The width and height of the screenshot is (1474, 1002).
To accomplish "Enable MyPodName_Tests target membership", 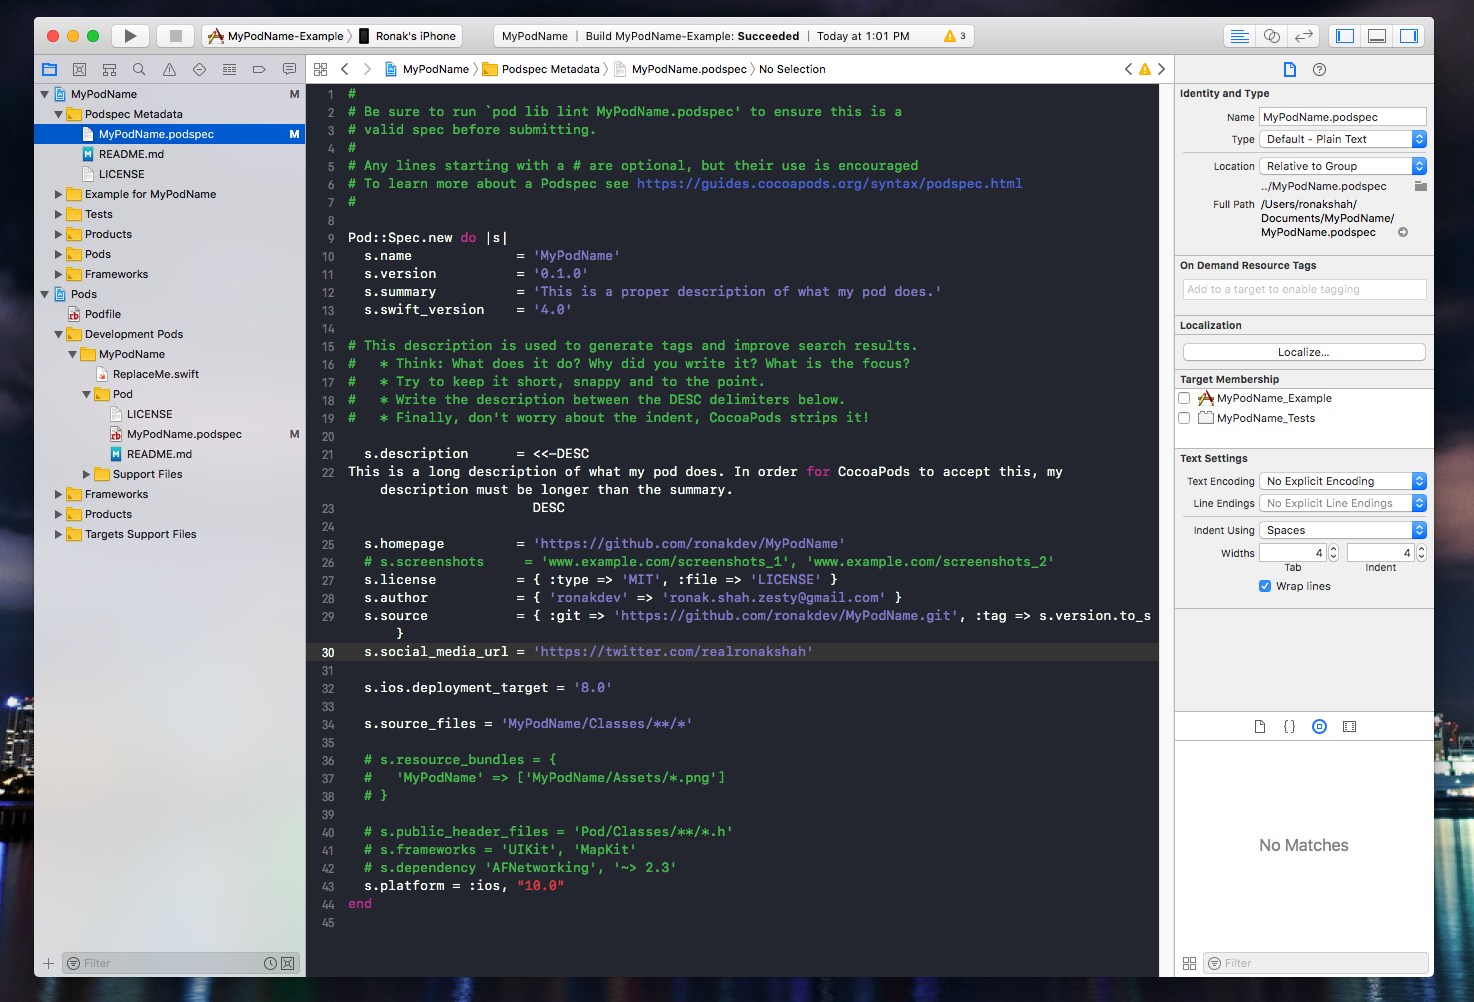I will 1185,418.
